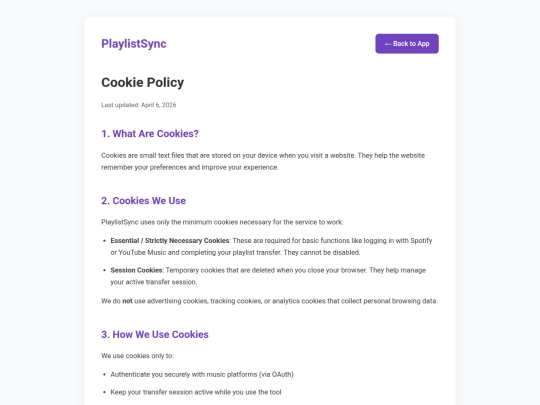Click the 'Authenticate you securely' bullet item
Screen dimensions: 540x405
coord(202,374)
